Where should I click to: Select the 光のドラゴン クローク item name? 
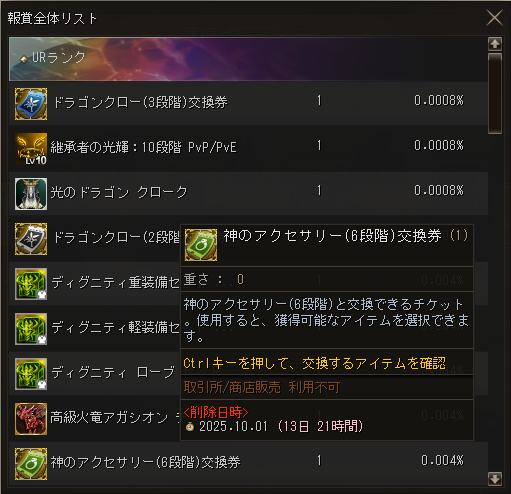tap(119, 192)
